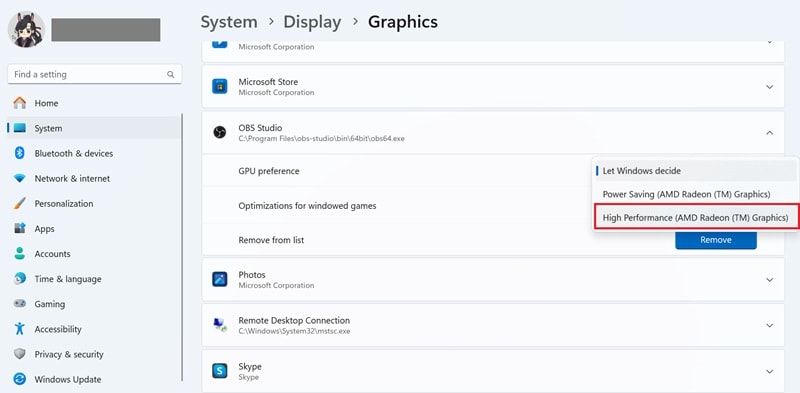Go to Personalization settings
This screenshot has width=800, height=393.
(x=94, y=204)
